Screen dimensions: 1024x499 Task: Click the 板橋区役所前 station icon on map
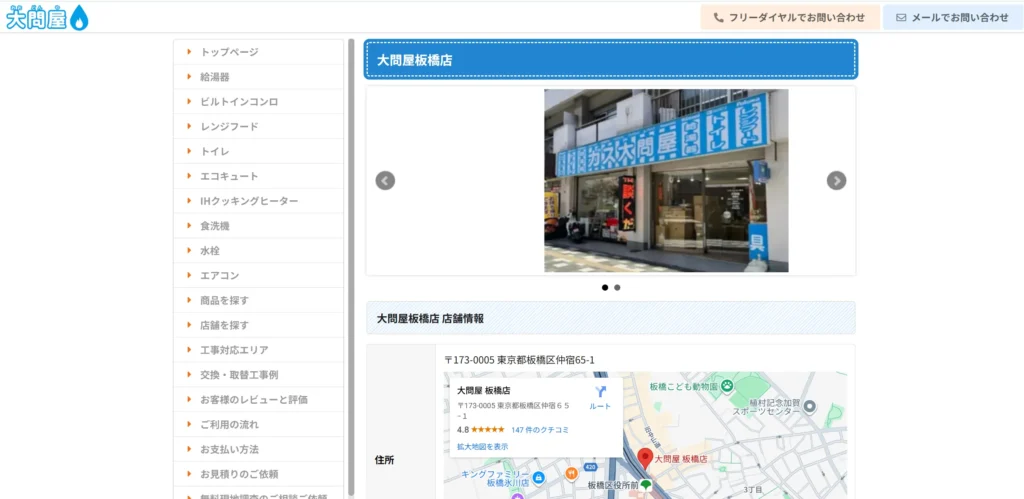click(x=645, y=486)
